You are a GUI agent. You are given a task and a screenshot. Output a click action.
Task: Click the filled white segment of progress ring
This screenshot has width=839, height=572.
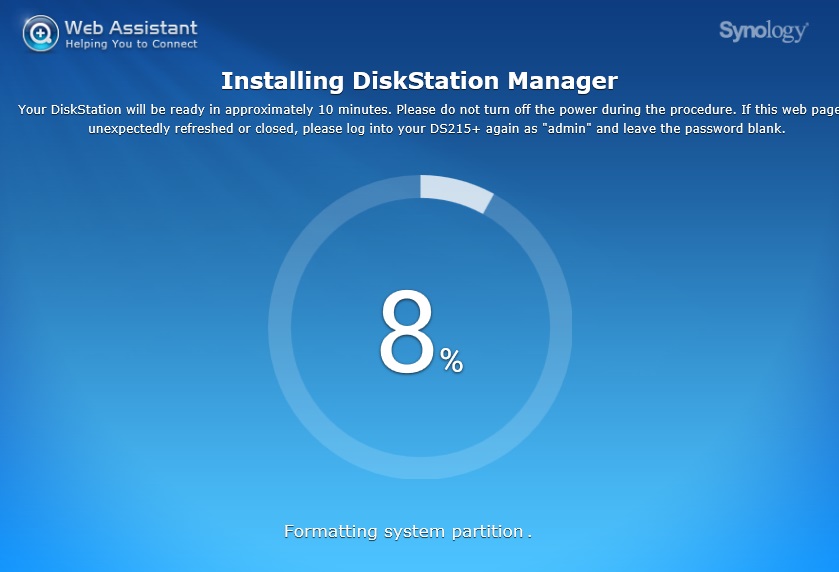click(456, 192)
